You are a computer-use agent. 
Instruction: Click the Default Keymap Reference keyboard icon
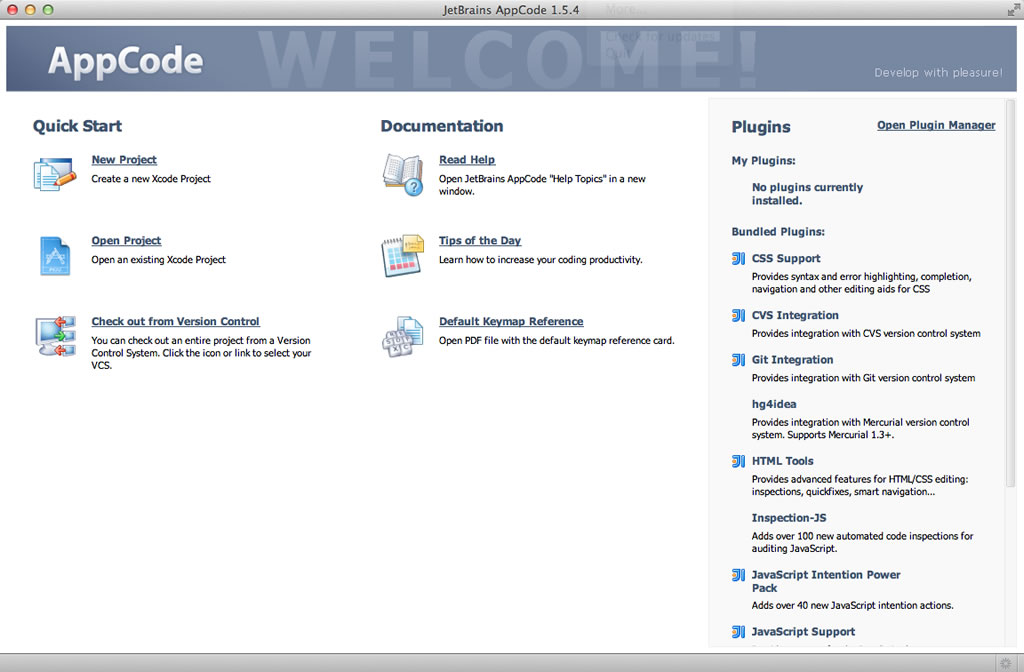402,336
